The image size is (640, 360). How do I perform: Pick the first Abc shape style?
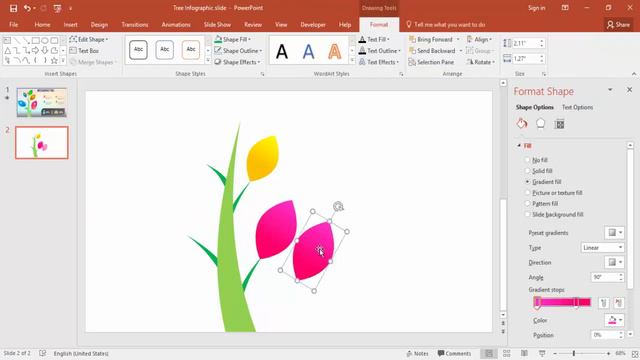coord(138,50)
